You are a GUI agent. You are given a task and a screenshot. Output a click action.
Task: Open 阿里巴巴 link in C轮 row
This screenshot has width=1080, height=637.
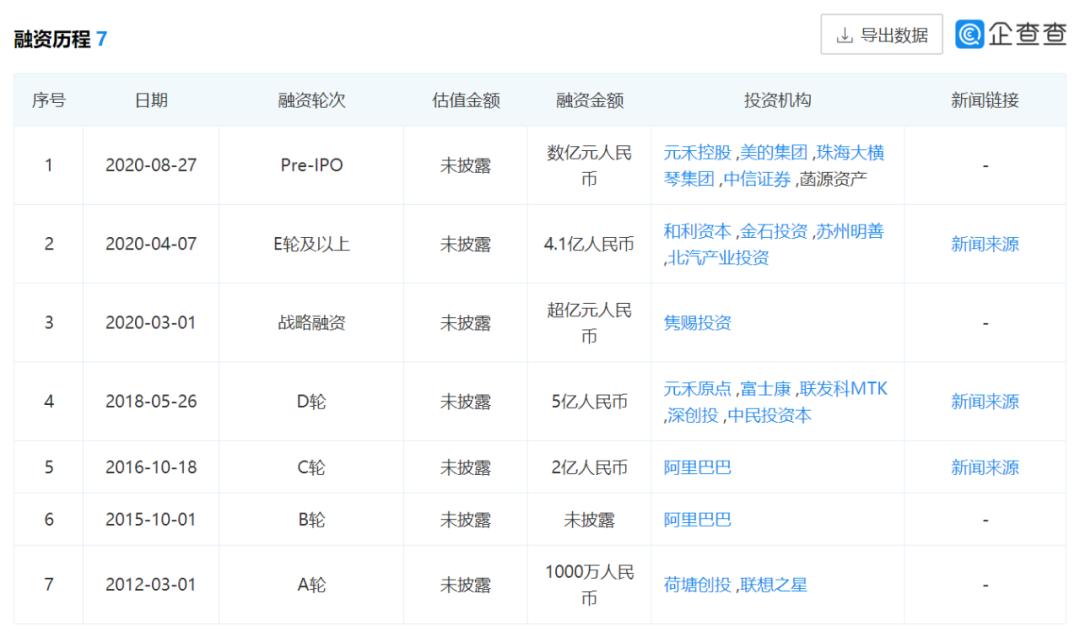pyautogui.click(x=697, y=467)
